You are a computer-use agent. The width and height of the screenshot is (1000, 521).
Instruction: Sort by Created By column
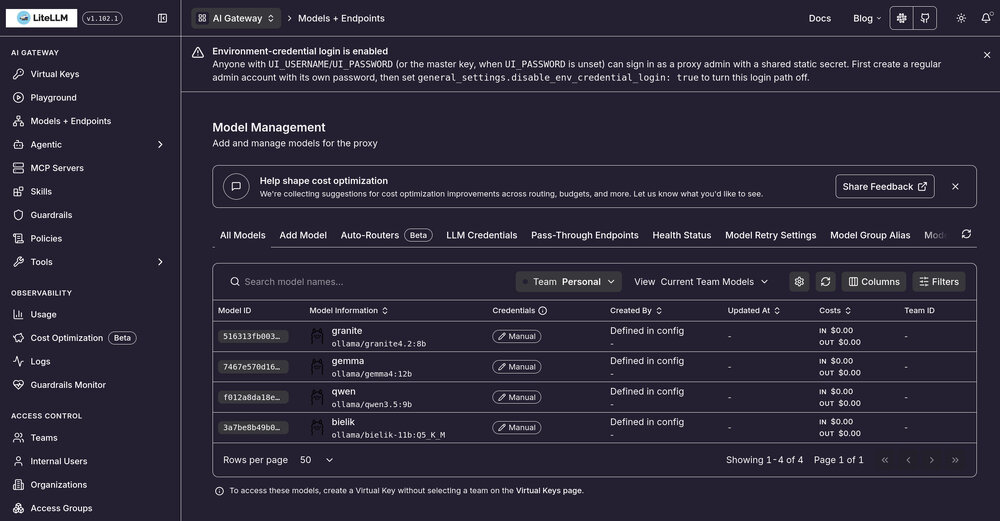coord(636,311)
